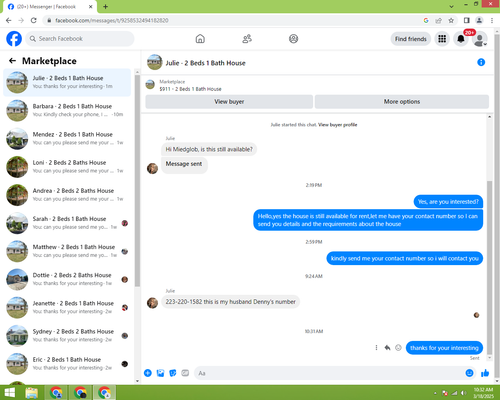Click chat list scrollbar down arrow
This screenshot has width=500, height=400.
(x=137, y=381)
